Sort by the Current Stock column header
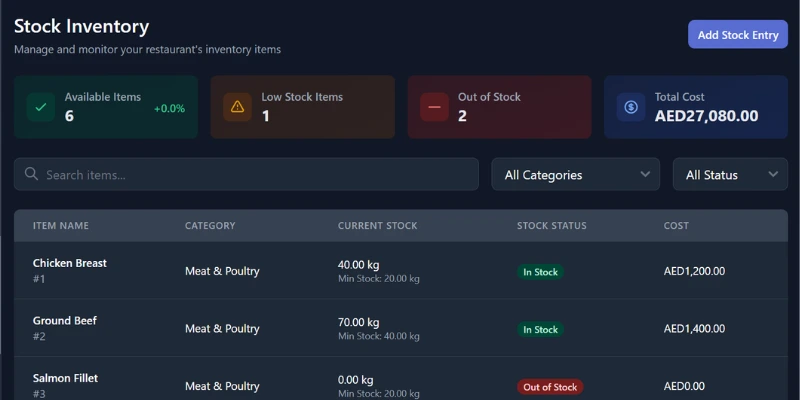The image size is (800, 400). click(377, 226)
